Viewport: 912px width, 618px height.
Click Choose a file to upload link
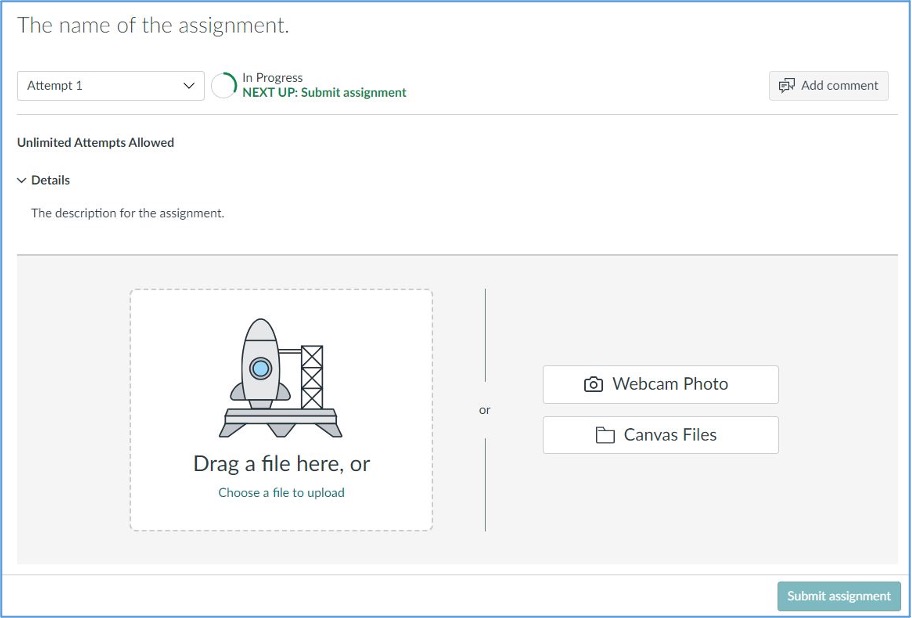tap(281, 492)
